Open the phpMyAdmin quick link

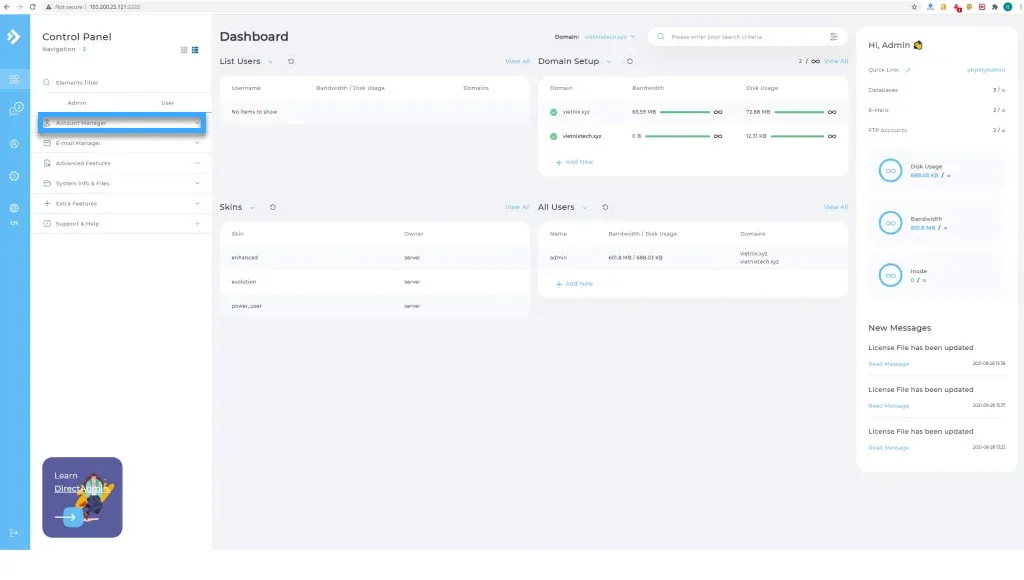tap(984, 70)
